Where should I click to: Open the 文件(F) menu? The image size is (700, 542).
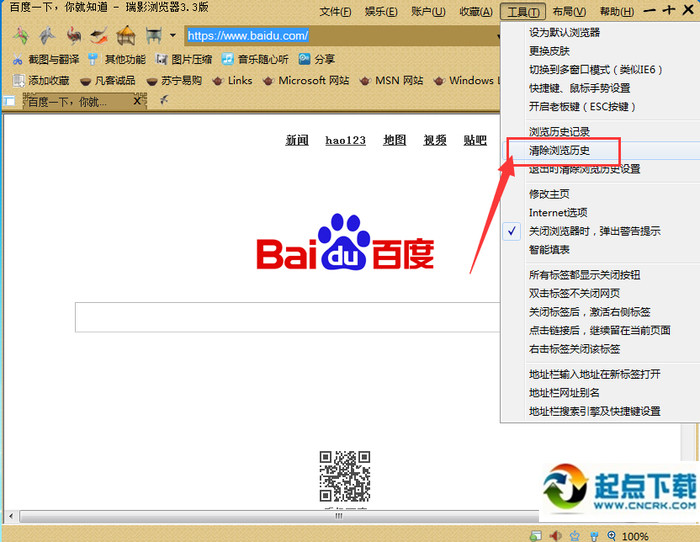click(x=335, y=12)
